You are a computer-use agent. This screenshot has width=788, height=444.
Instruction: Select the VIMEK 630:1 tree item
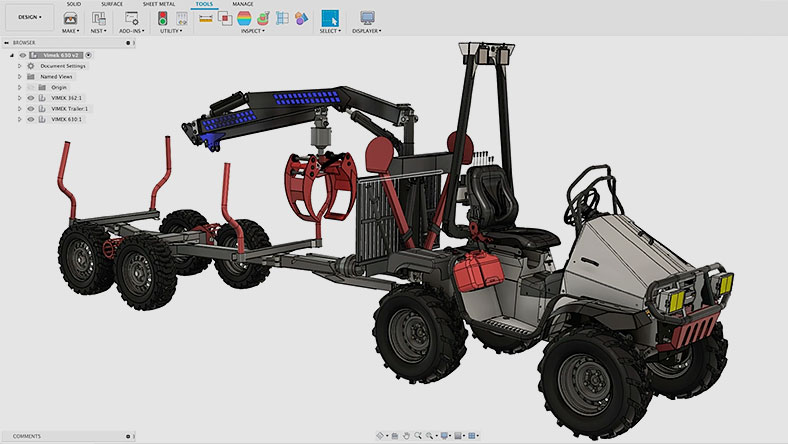(x=67, y=120)
